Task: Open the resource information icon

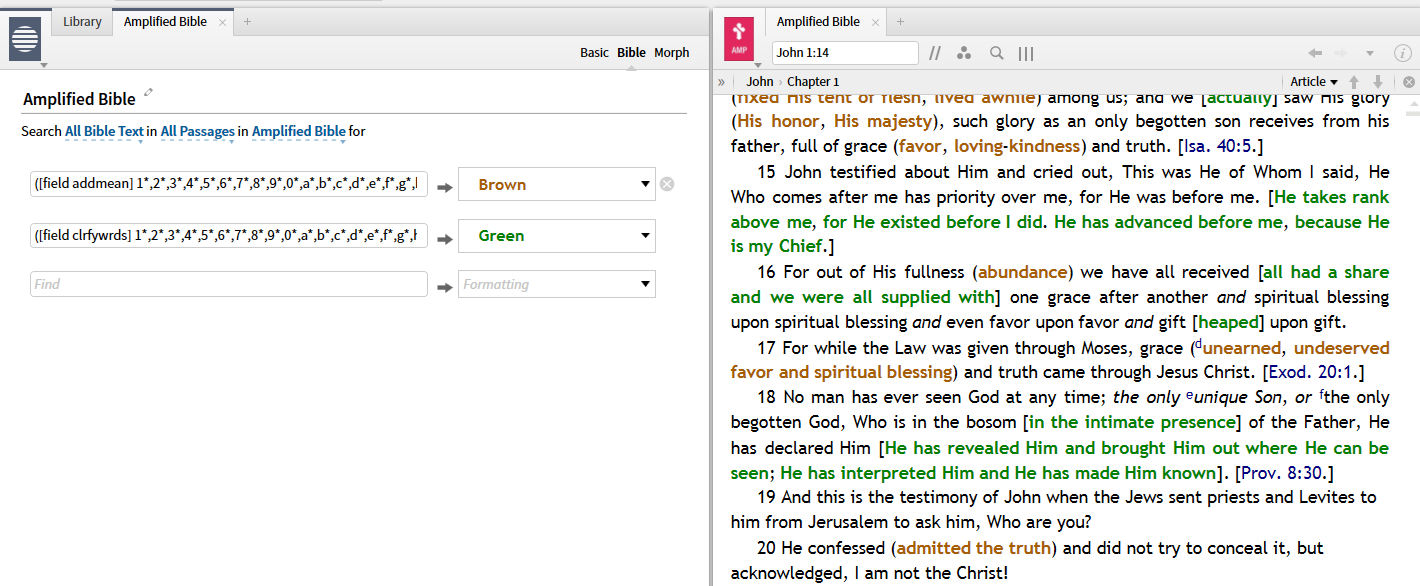Action: [x=1402, y=53]
